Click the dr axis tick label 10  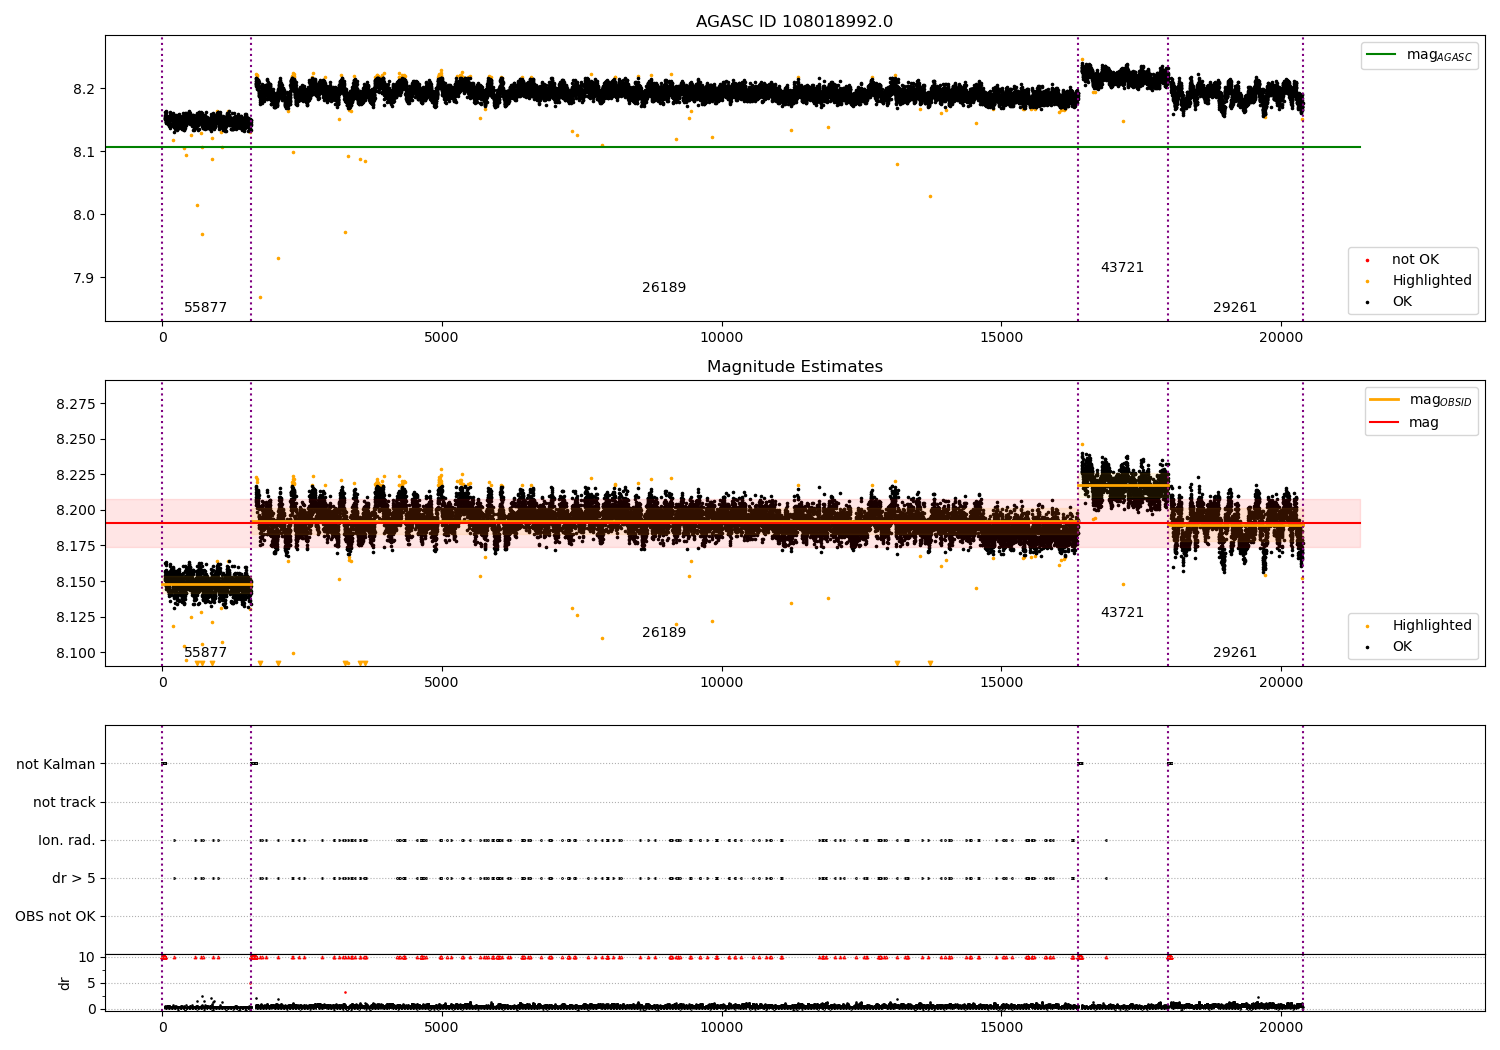(87, 957)
